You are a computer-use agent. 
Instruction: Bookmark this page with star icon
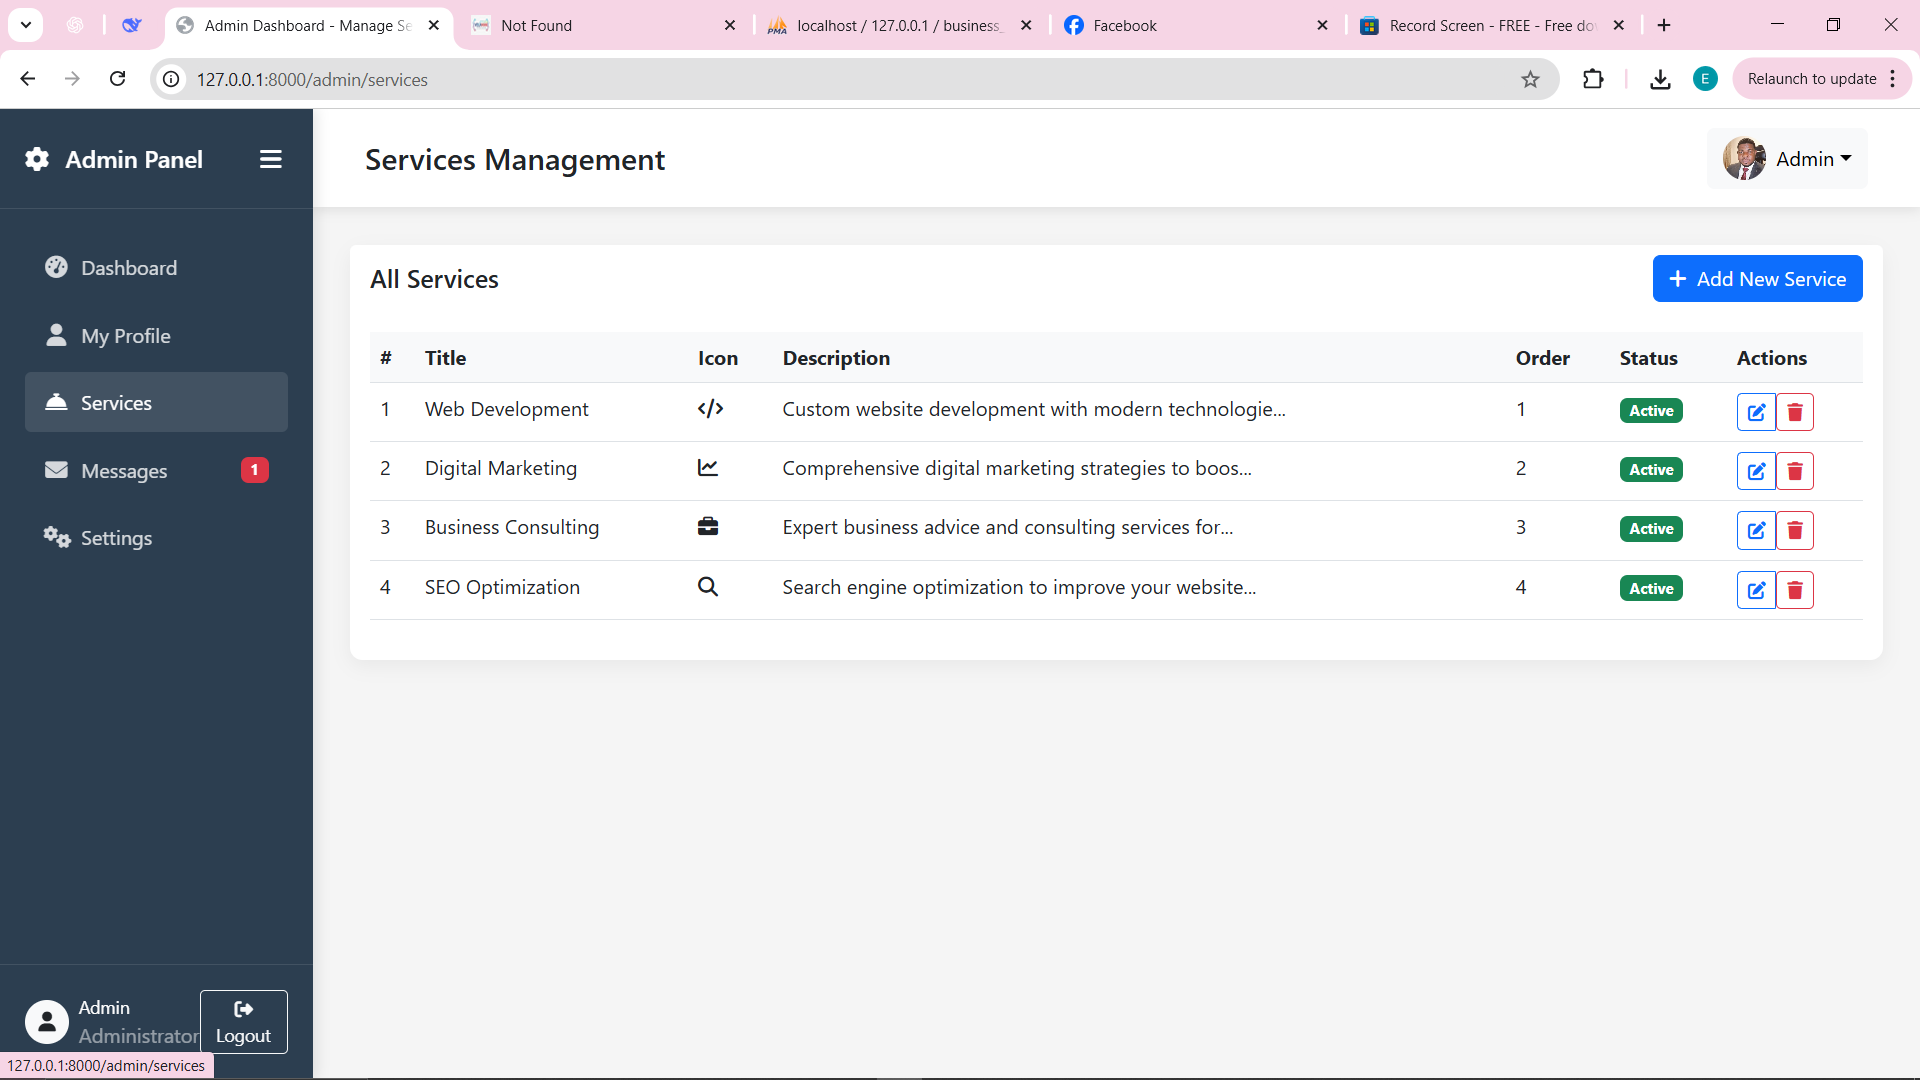click(1530, 80)
